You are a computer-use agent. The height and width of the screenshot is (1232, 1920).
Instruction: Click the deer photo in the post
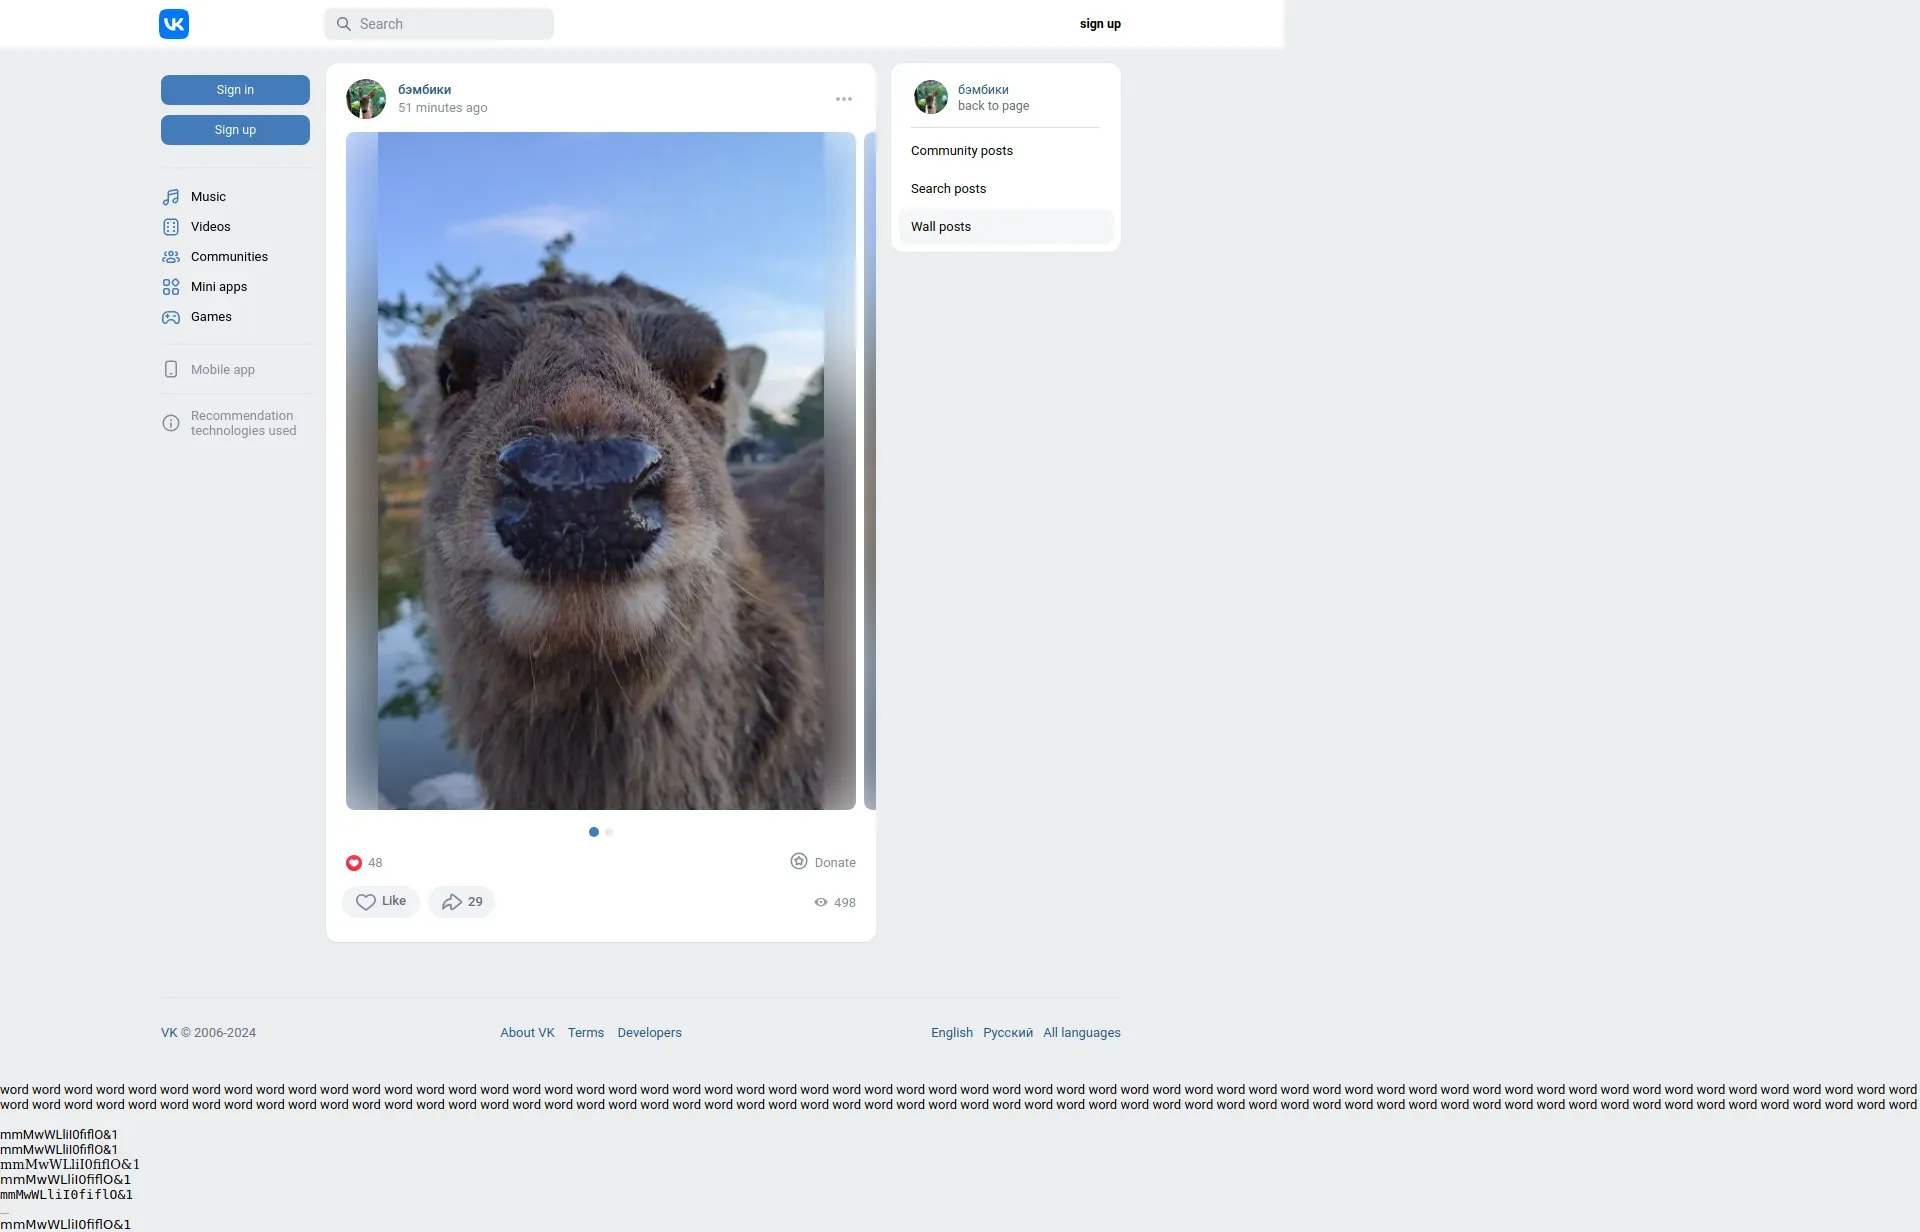(600, 471)
